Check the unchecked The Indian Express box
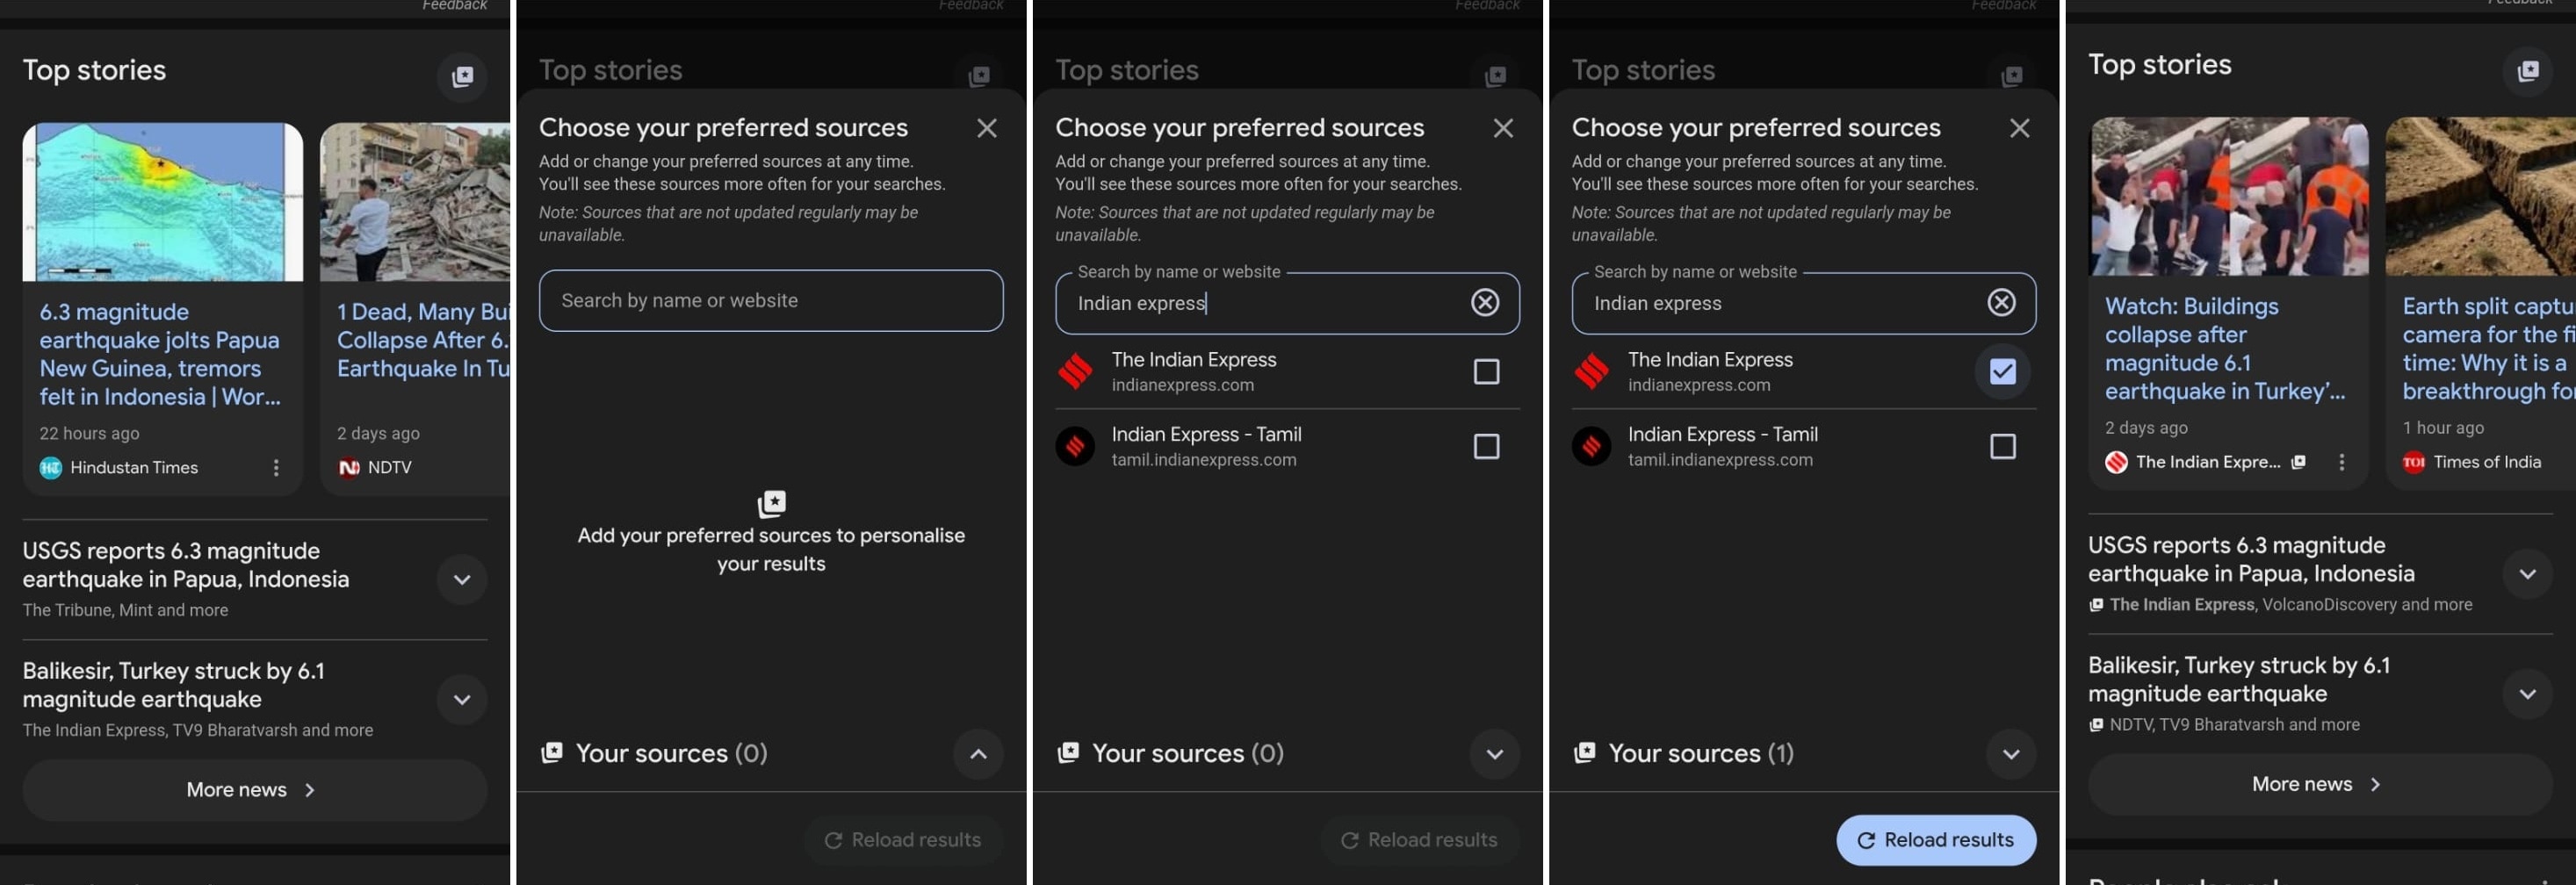 click(1486, 371)
